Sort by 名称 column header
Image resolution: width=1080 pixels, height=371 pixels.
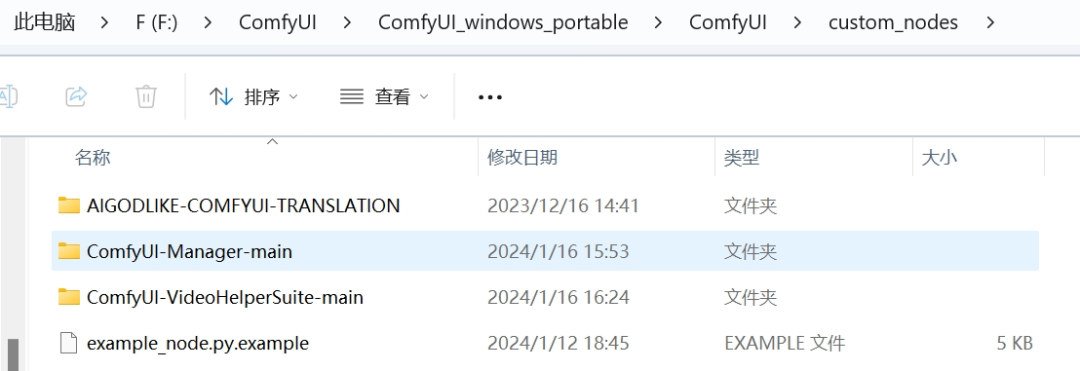[92, 158]
